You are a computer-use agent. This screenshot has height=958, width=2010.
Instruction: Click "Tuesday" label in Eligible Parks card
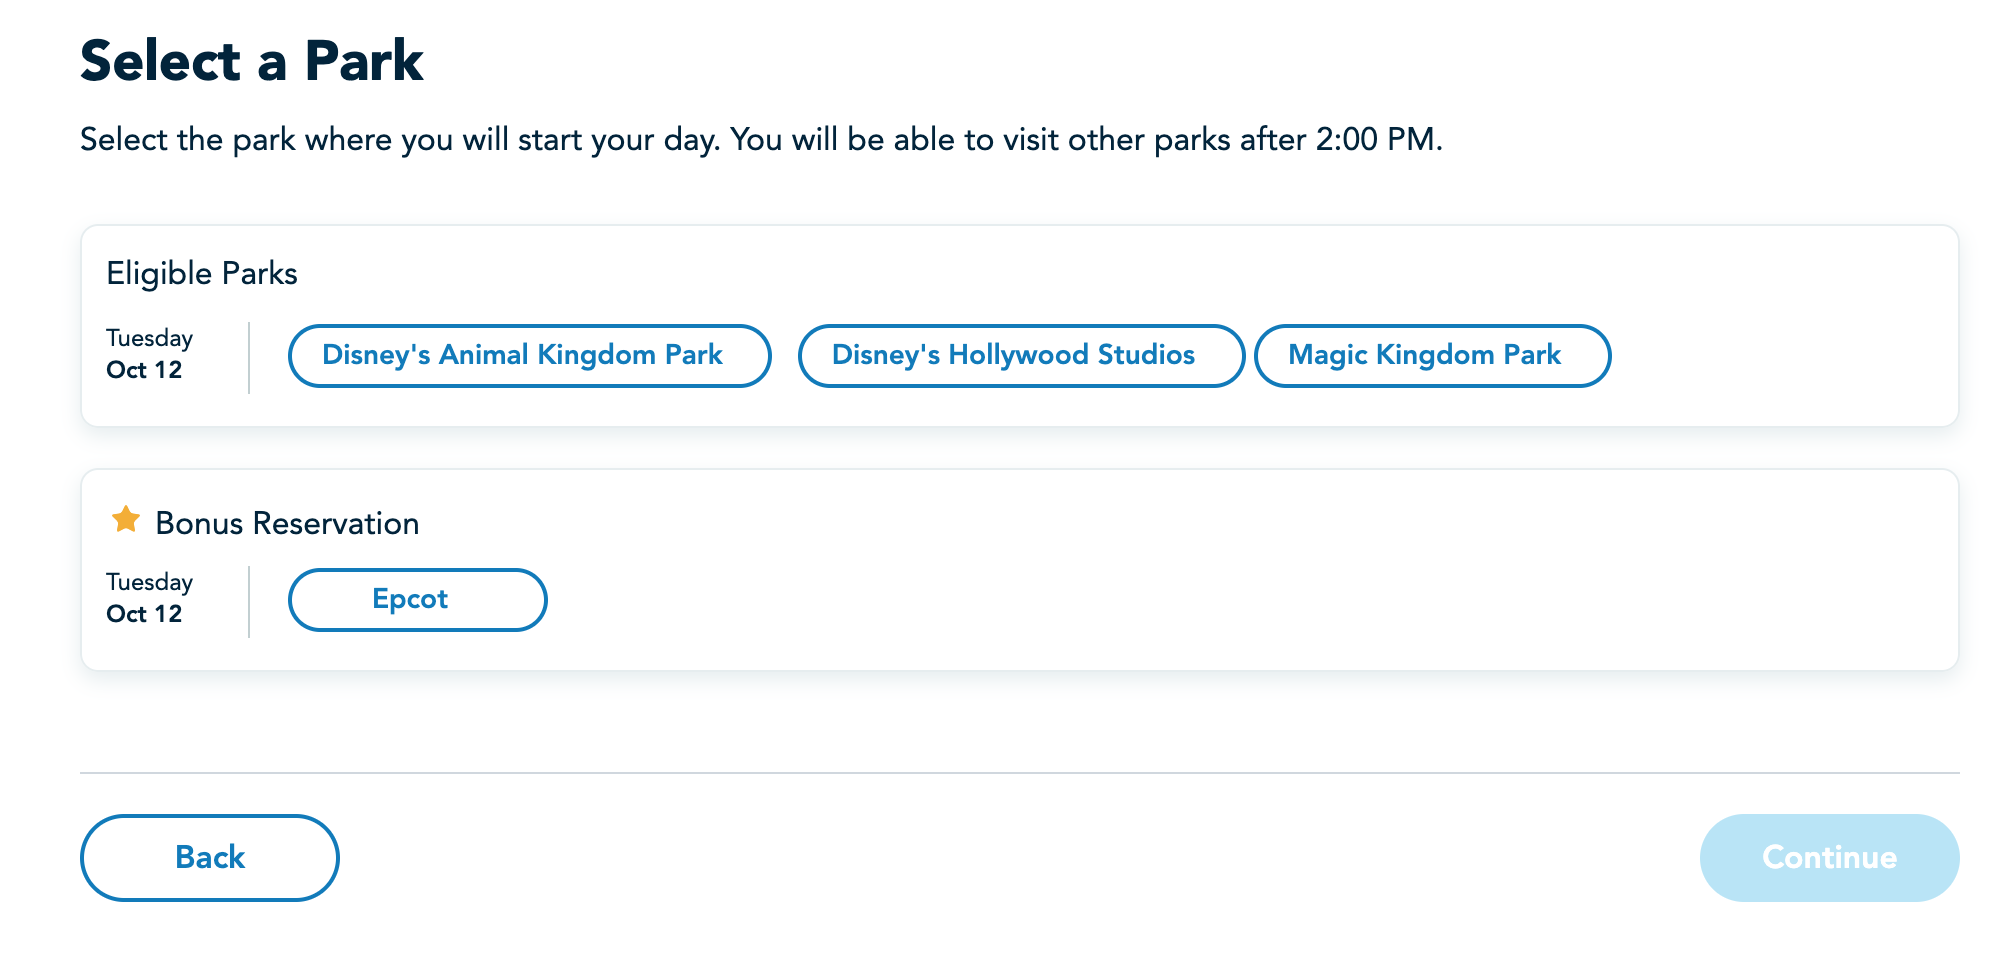(x=149, y=338)
